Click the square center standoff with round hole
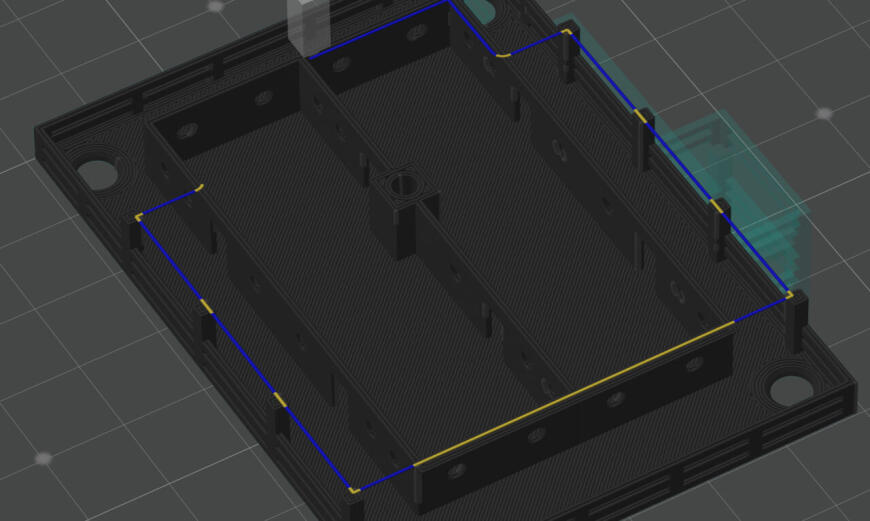 pos(404,215)
